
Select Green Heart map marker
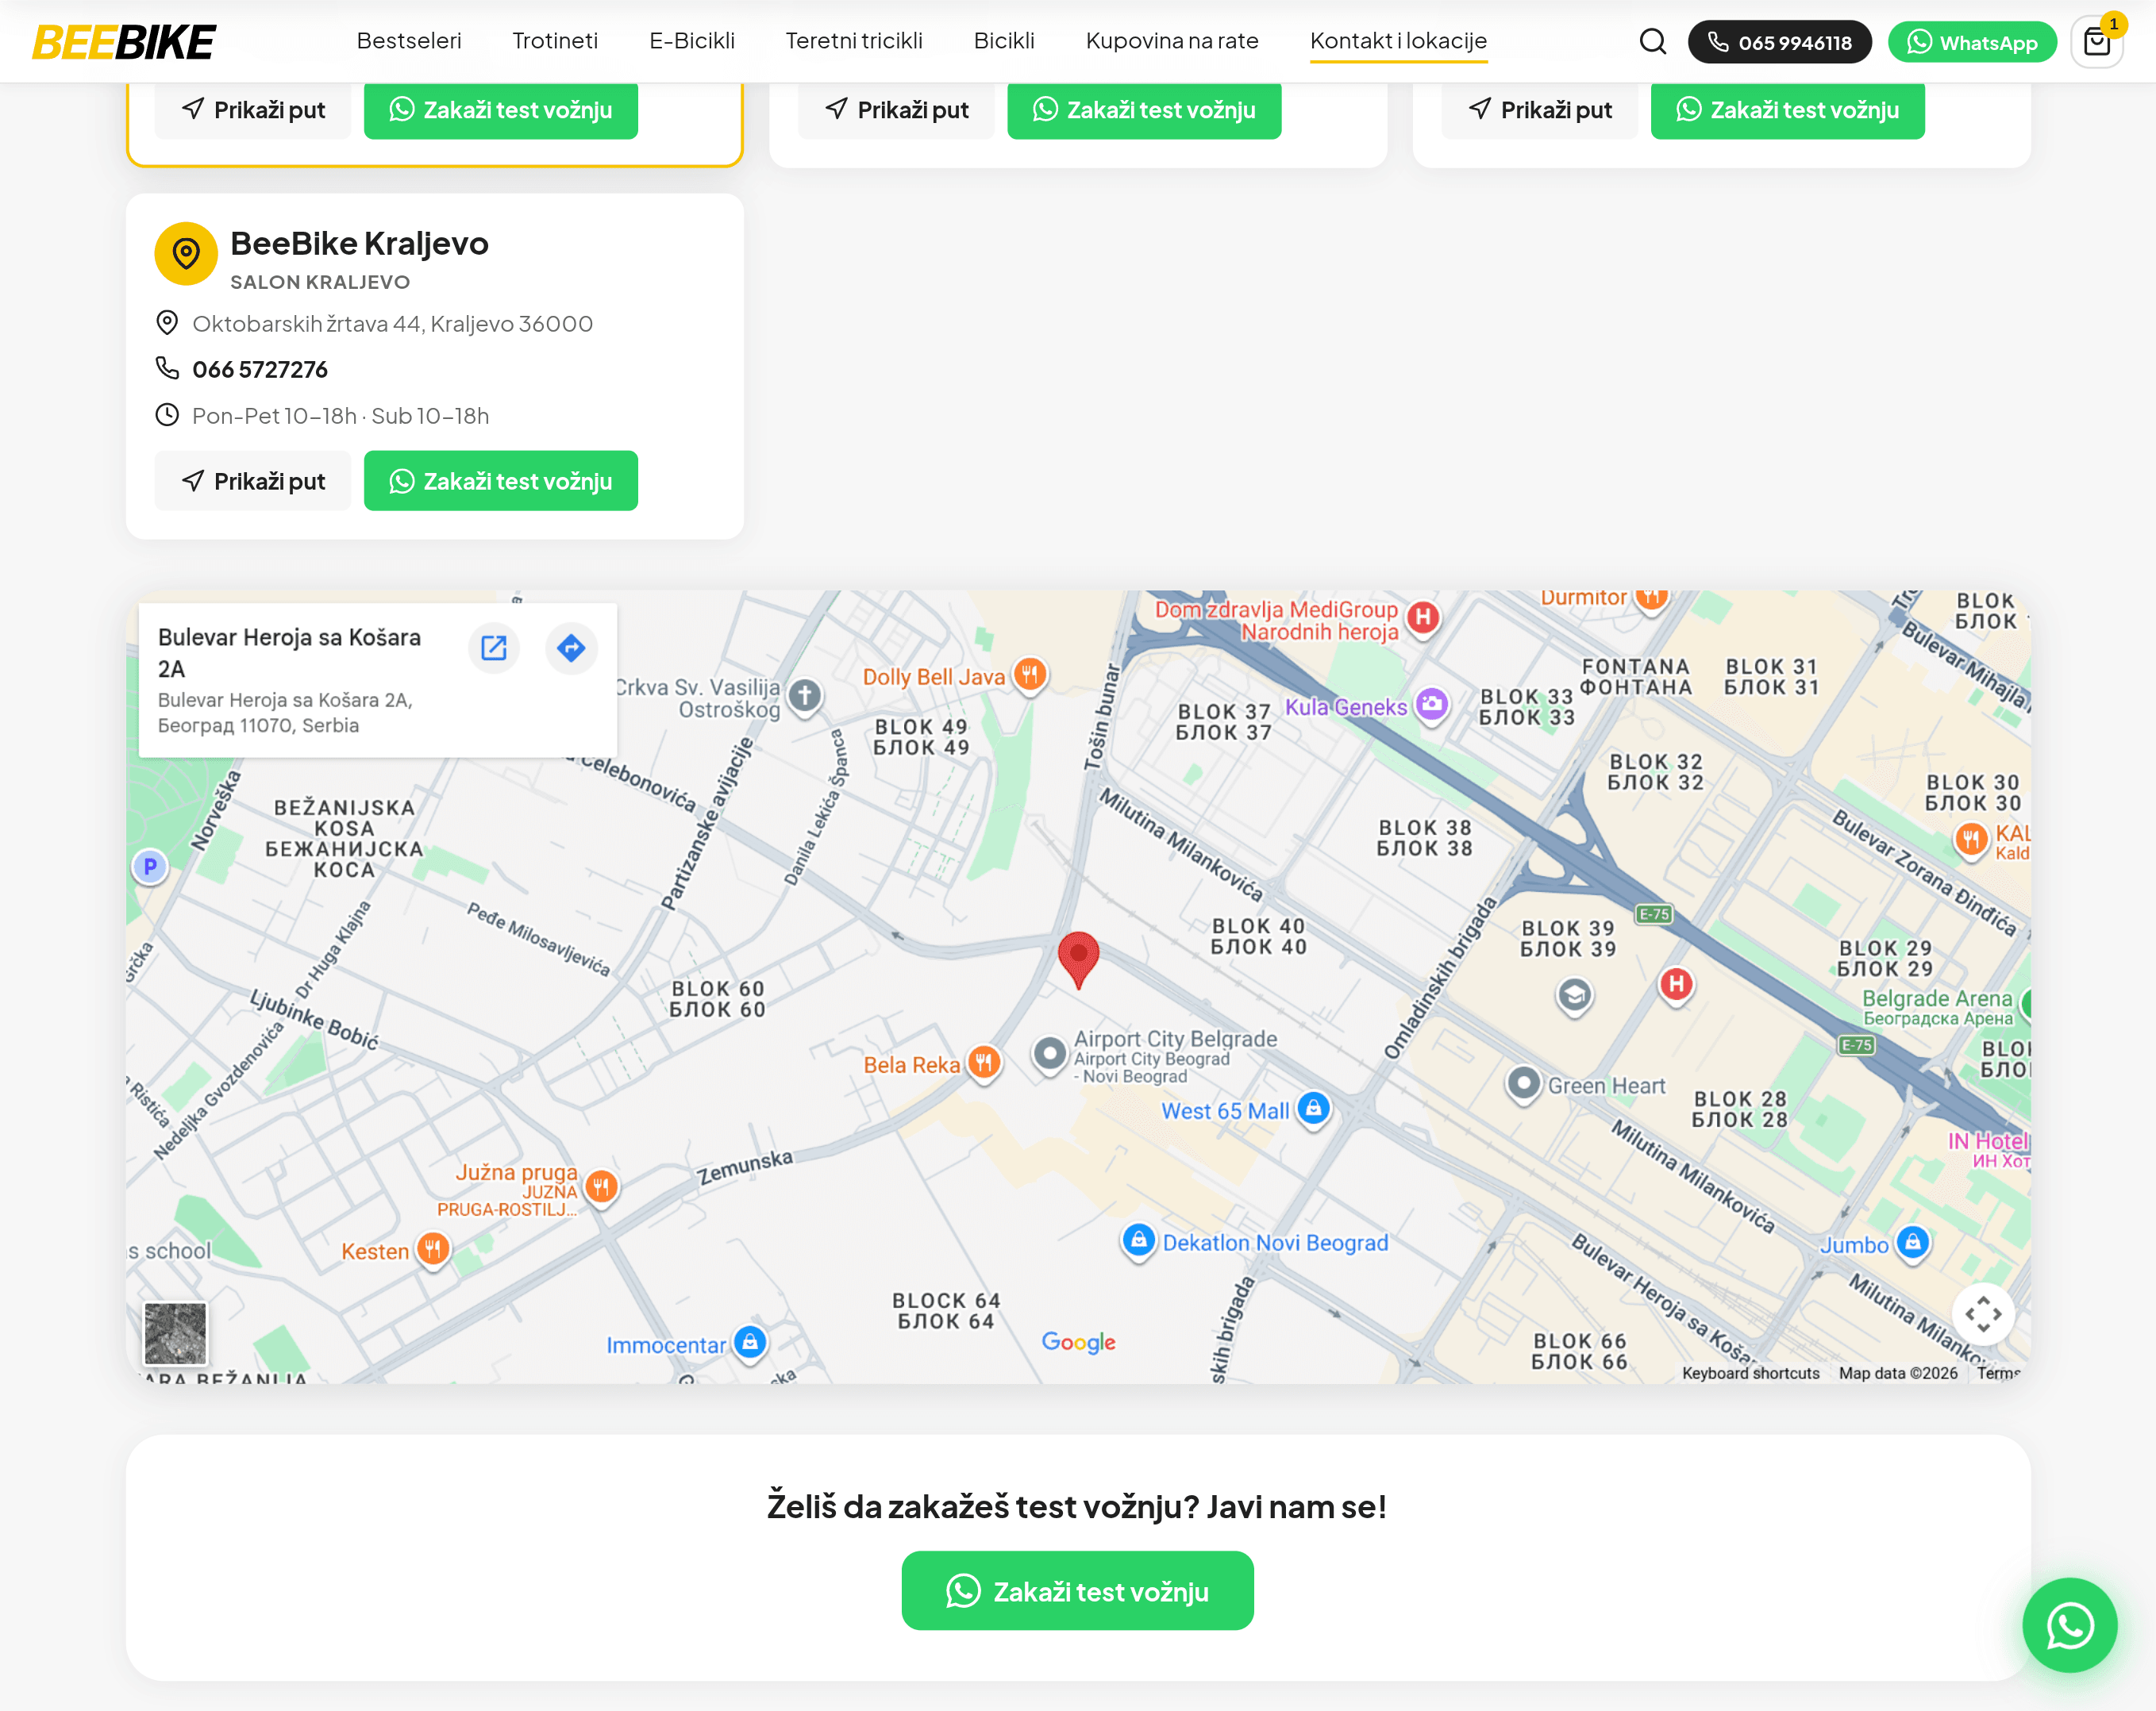pyautogui.click(x=1523, y=1084)
